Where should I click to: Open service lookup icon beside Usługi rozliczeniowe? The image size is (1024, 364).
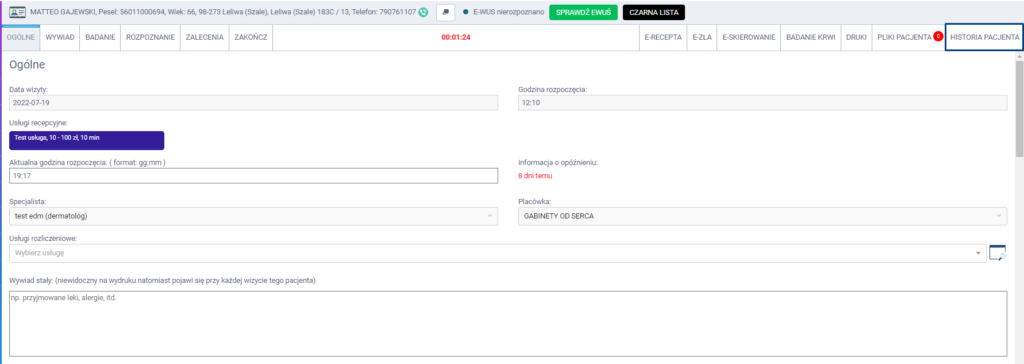pyautogui.click(x=997, y=253)
